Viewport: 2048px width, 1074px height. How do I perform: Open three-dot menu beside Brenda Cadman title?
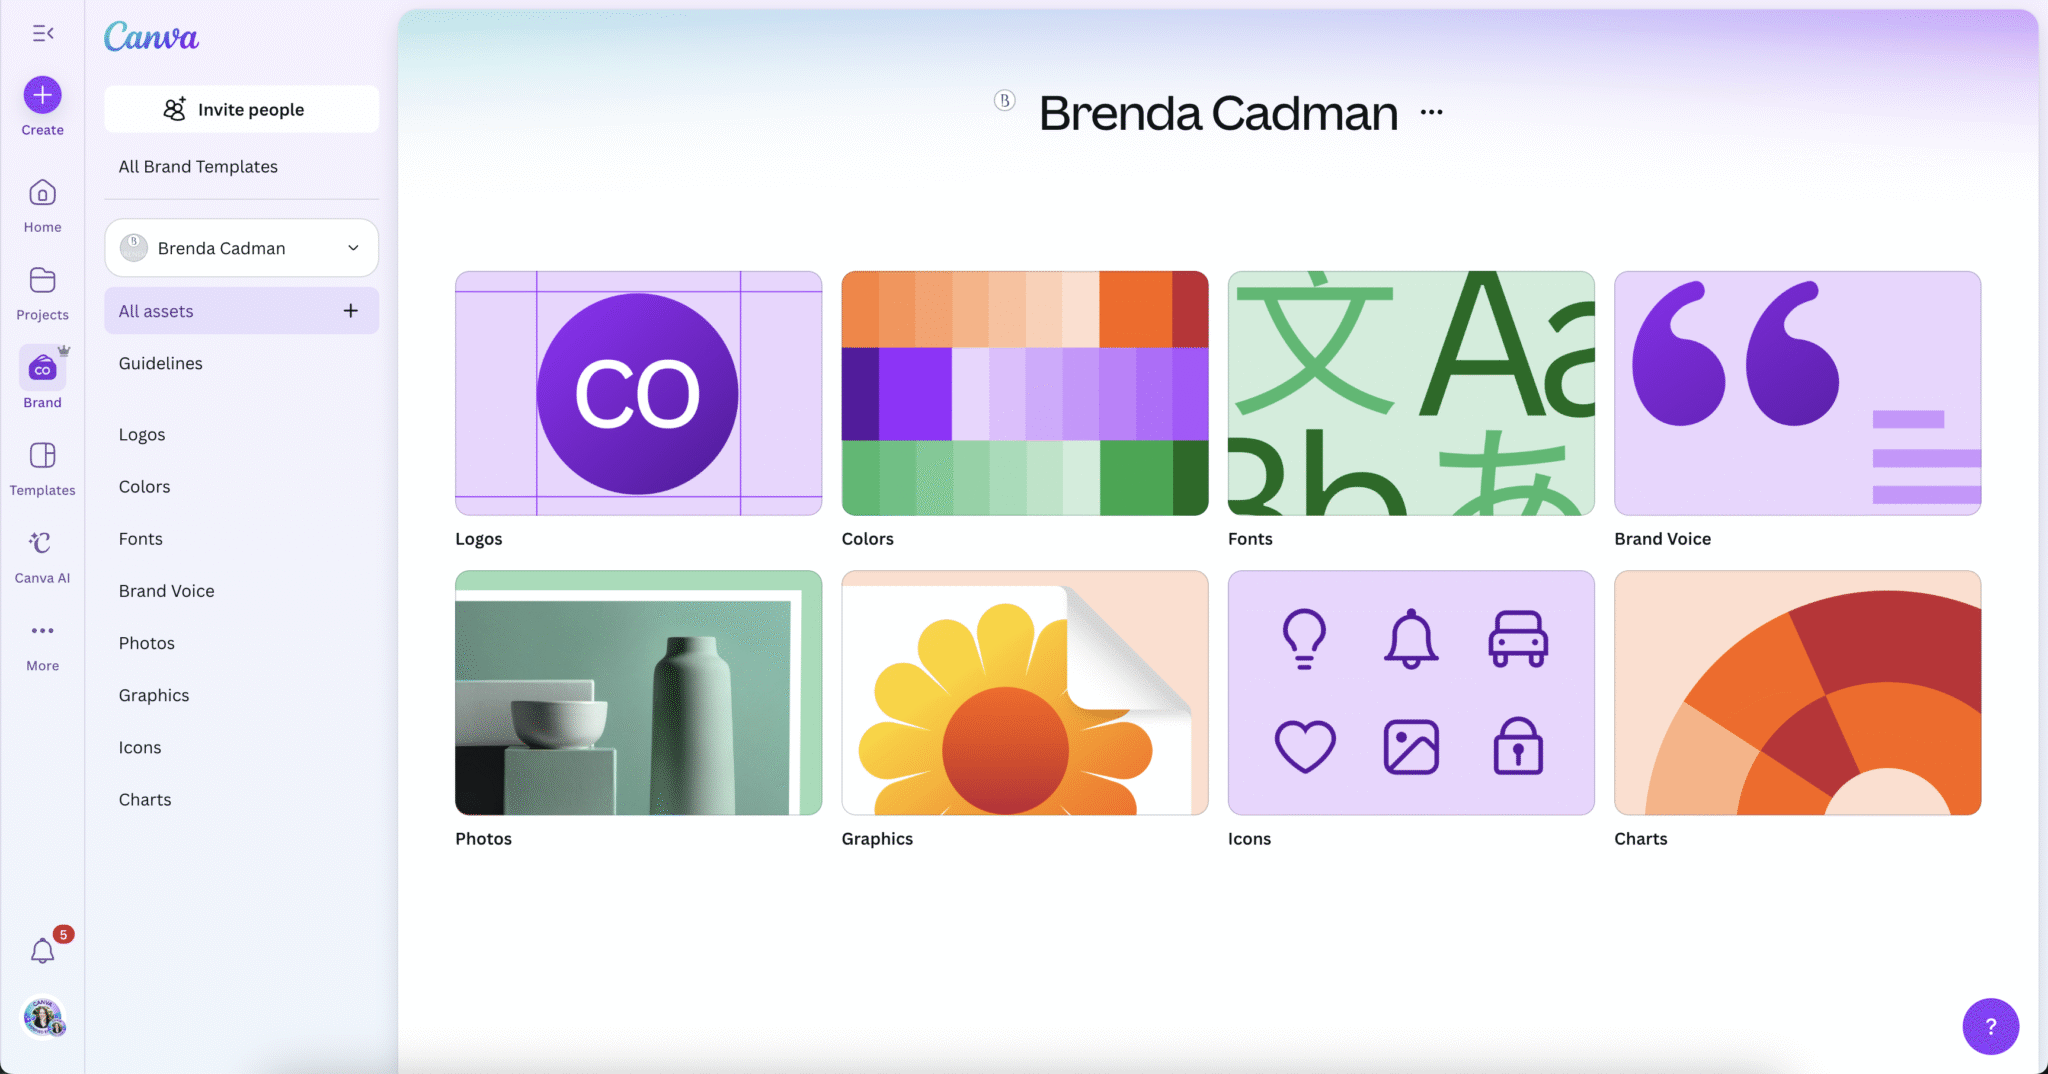[x=1431, y=112]
